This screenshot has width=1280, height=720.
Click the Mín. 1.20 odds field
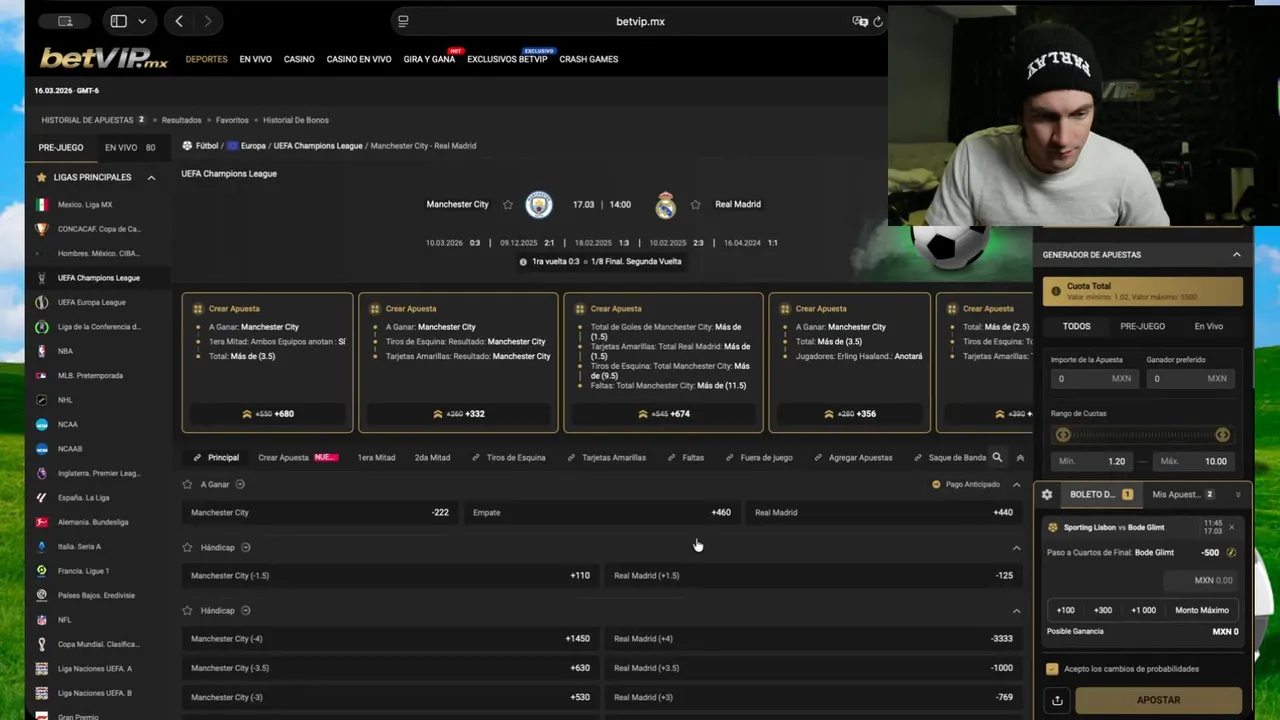point(1093,461)
